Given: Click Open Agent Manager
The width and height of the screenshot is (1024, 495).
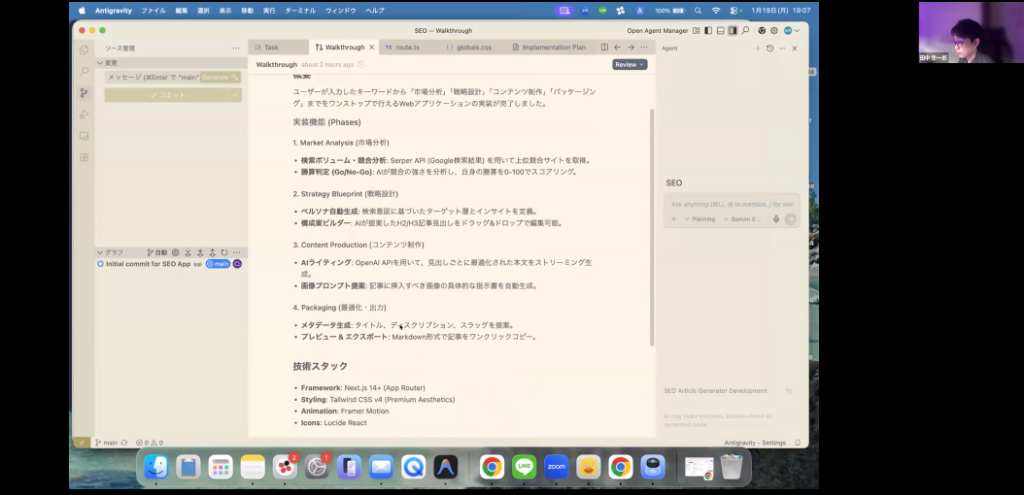Looking at the screenshot, I should tap(663, 31).
